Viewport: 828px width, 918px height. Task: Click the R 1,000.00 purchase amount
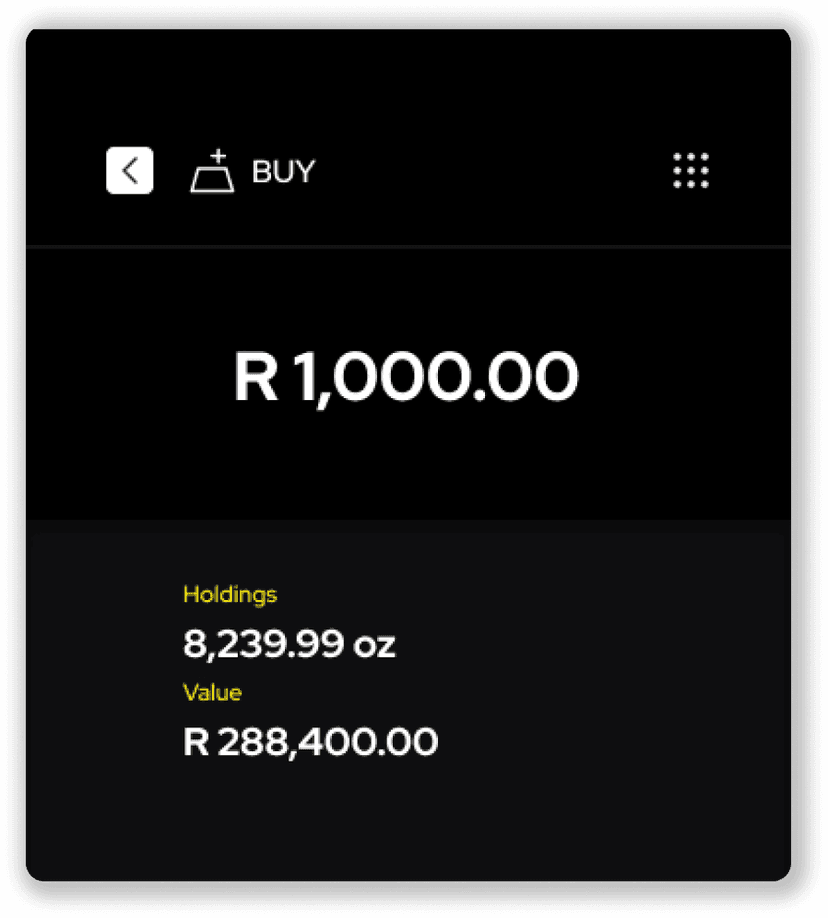(x=406, y=377)
